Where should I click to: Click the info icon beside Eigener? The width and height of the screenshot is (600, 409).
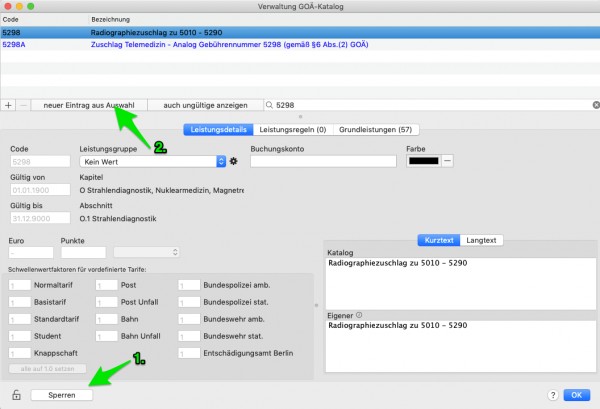[359, 315]
